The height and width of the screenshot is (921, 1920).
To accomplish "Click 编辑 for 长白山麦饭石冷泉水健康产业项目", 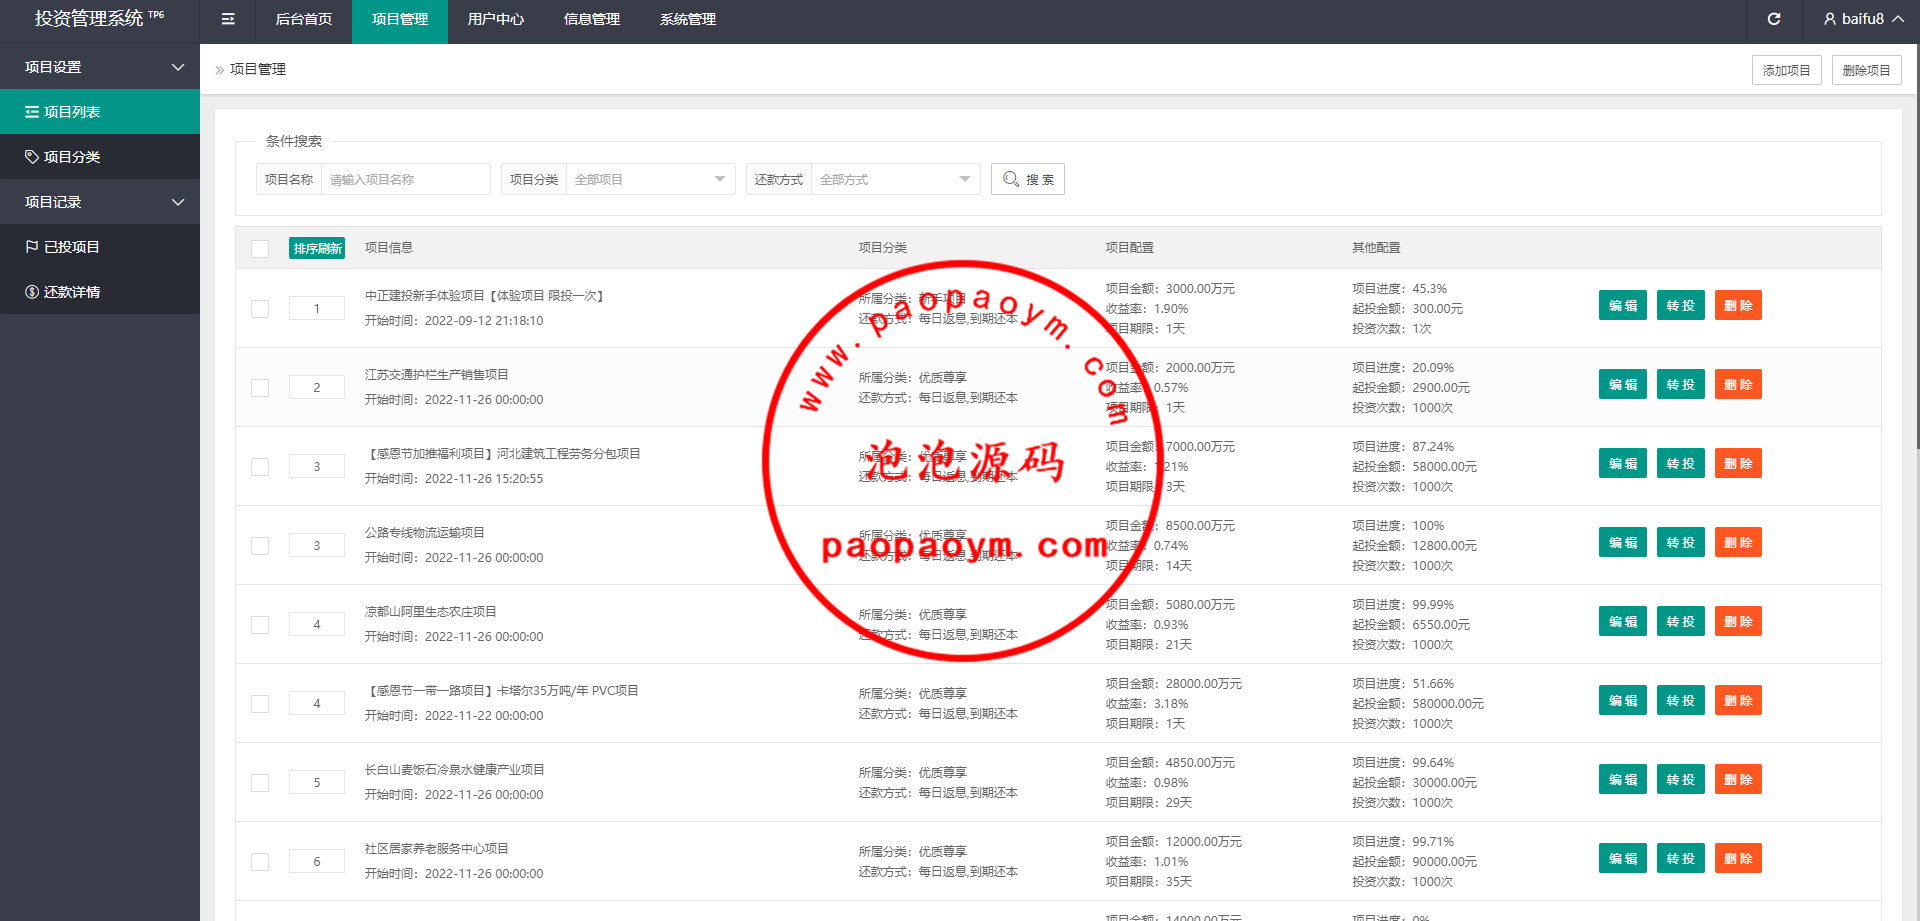I will coord(1623,779).
